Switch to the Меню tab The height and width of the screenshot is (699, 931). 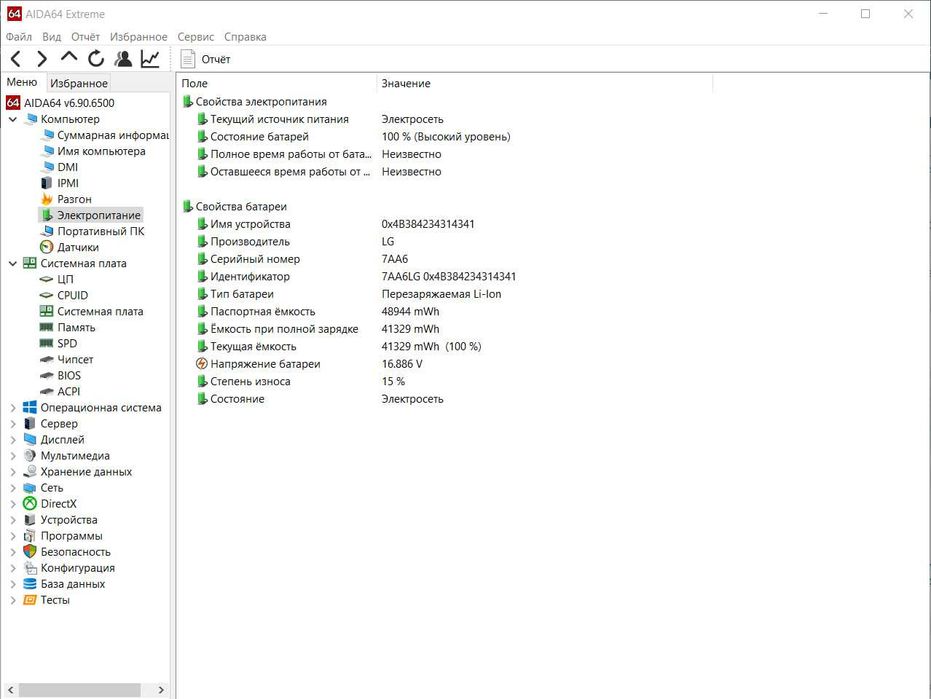[x=22, y=82]
